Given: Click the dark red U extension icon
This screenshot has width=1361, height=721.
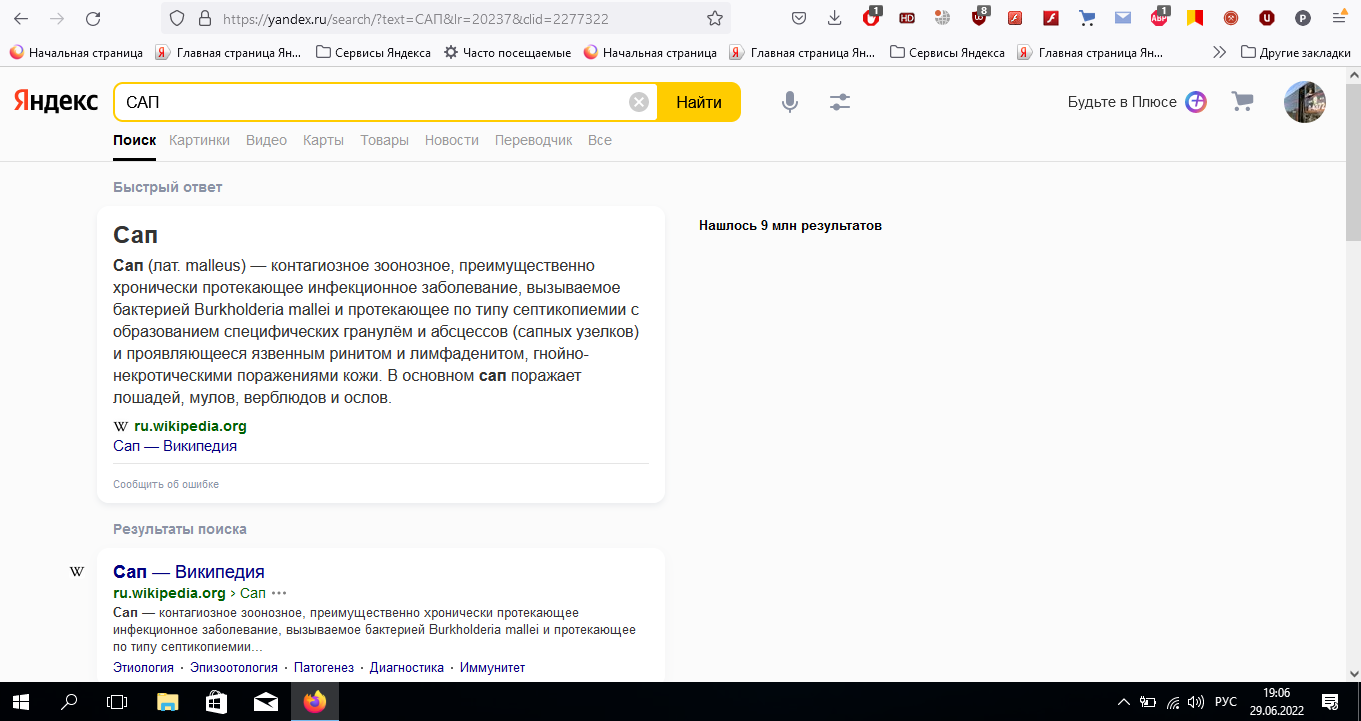Looking at the screenshot, I should [1267, 18].
